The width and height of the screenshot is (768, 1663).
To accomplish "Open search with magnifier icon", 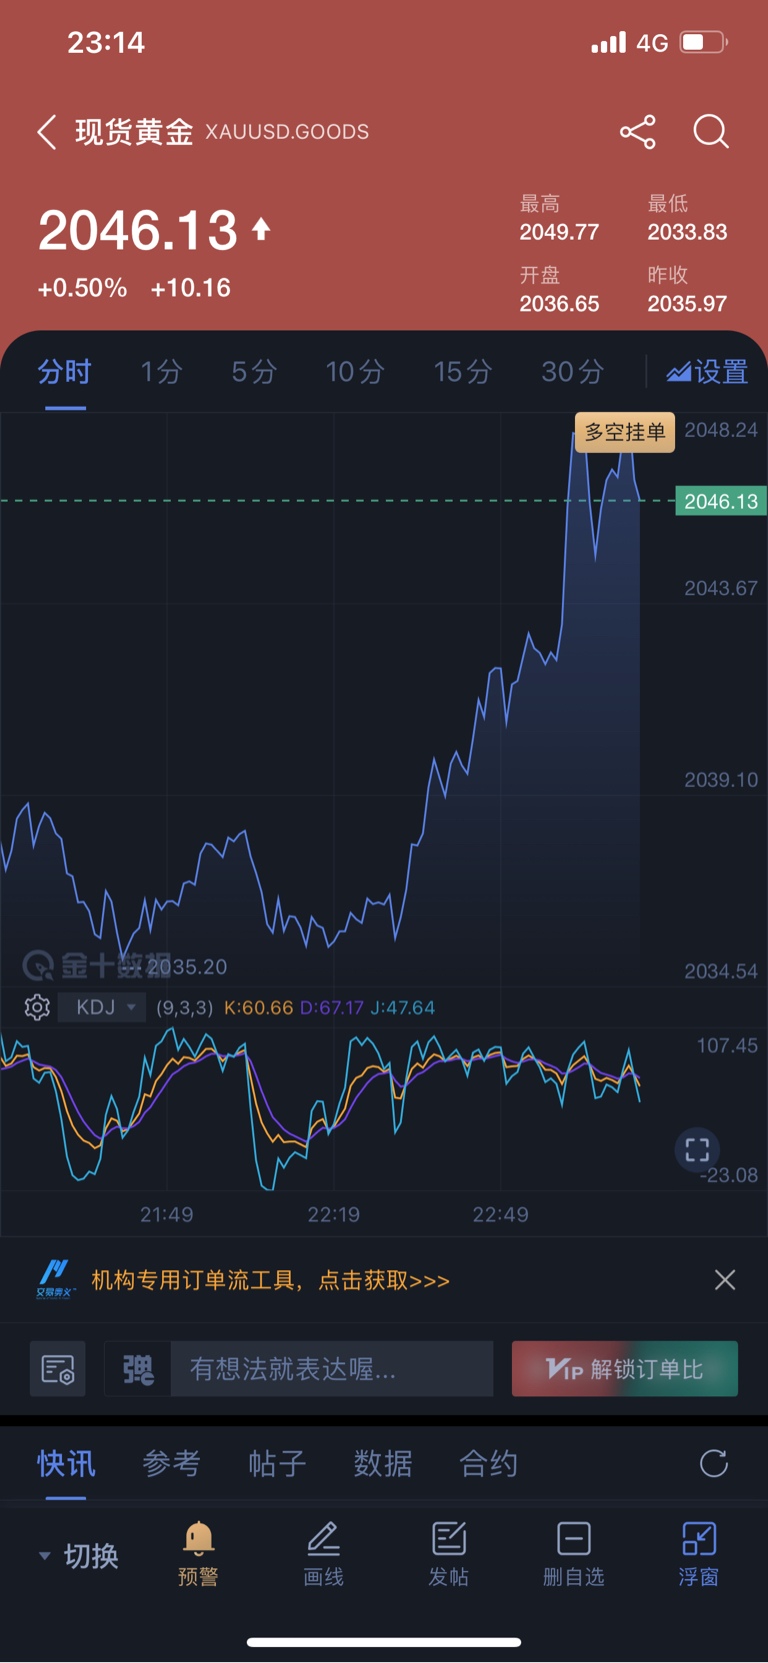I will coord(711,132).
